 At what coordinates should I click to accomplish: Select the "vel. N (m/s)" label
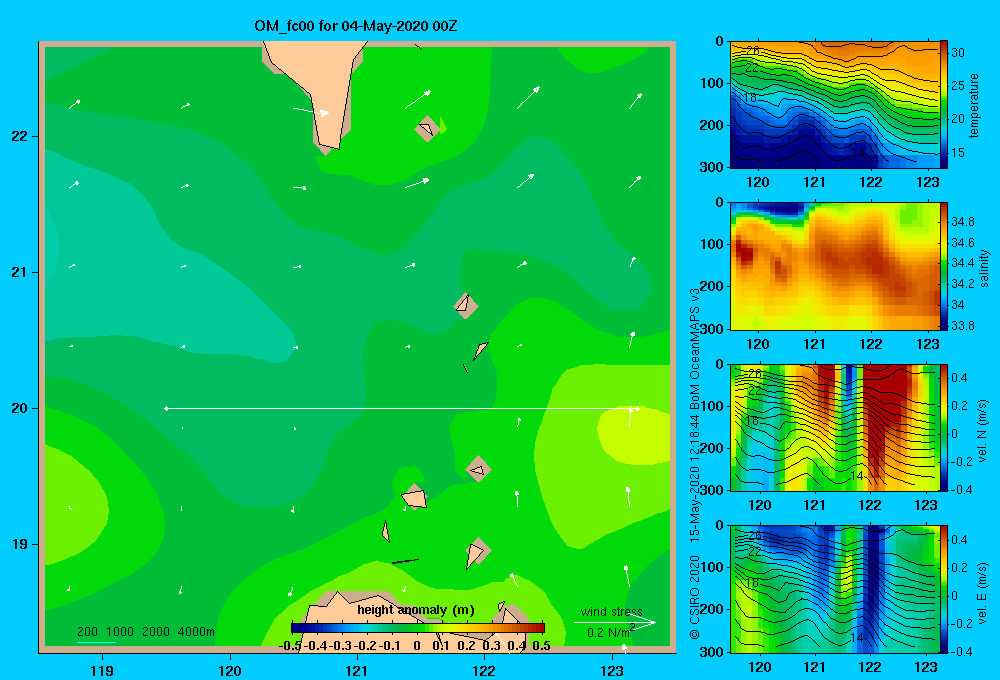pos(982,431)
